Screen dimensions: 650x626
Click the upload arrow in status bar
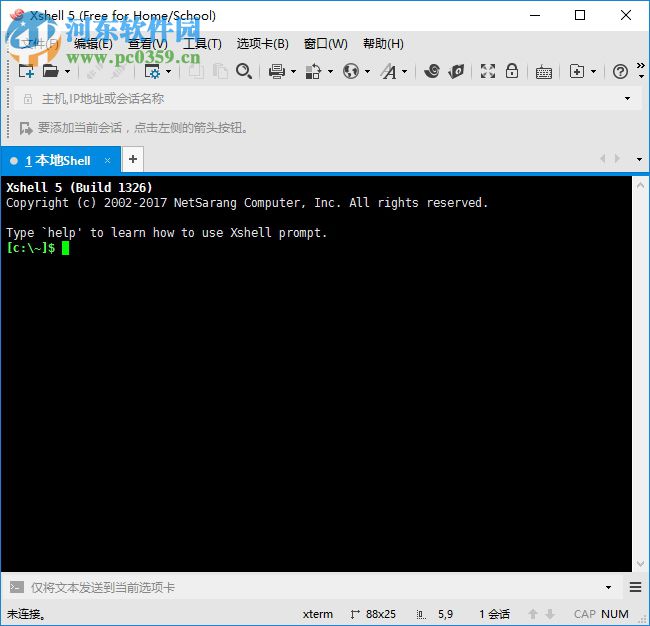click(533, 614)
